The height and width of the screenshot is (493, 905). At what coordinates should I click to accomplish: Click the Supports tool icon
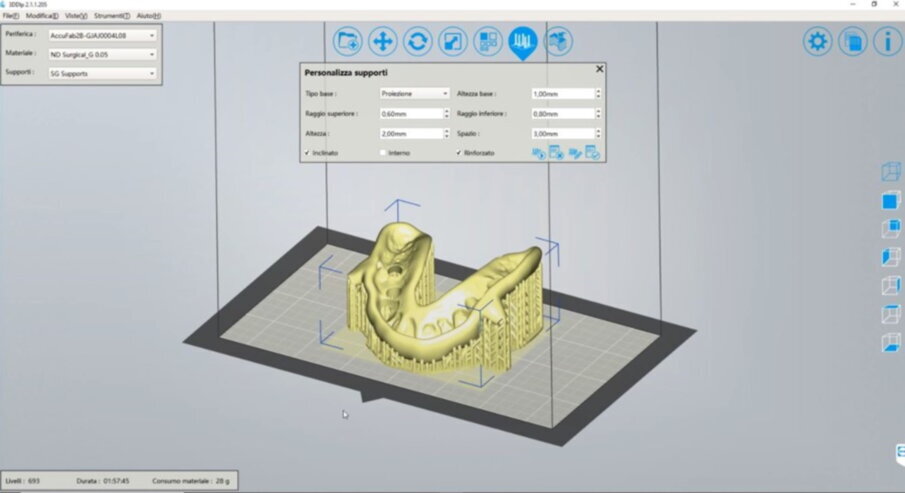[522, 41]
